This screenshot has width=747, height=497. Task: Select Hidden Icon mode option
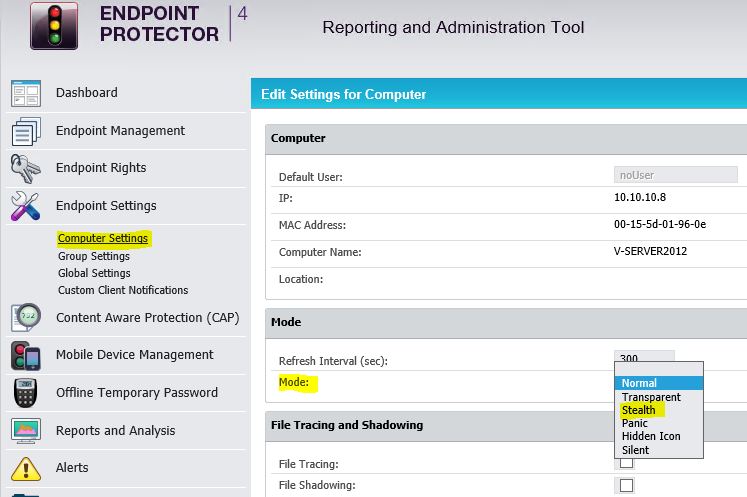tap(651, 437)
